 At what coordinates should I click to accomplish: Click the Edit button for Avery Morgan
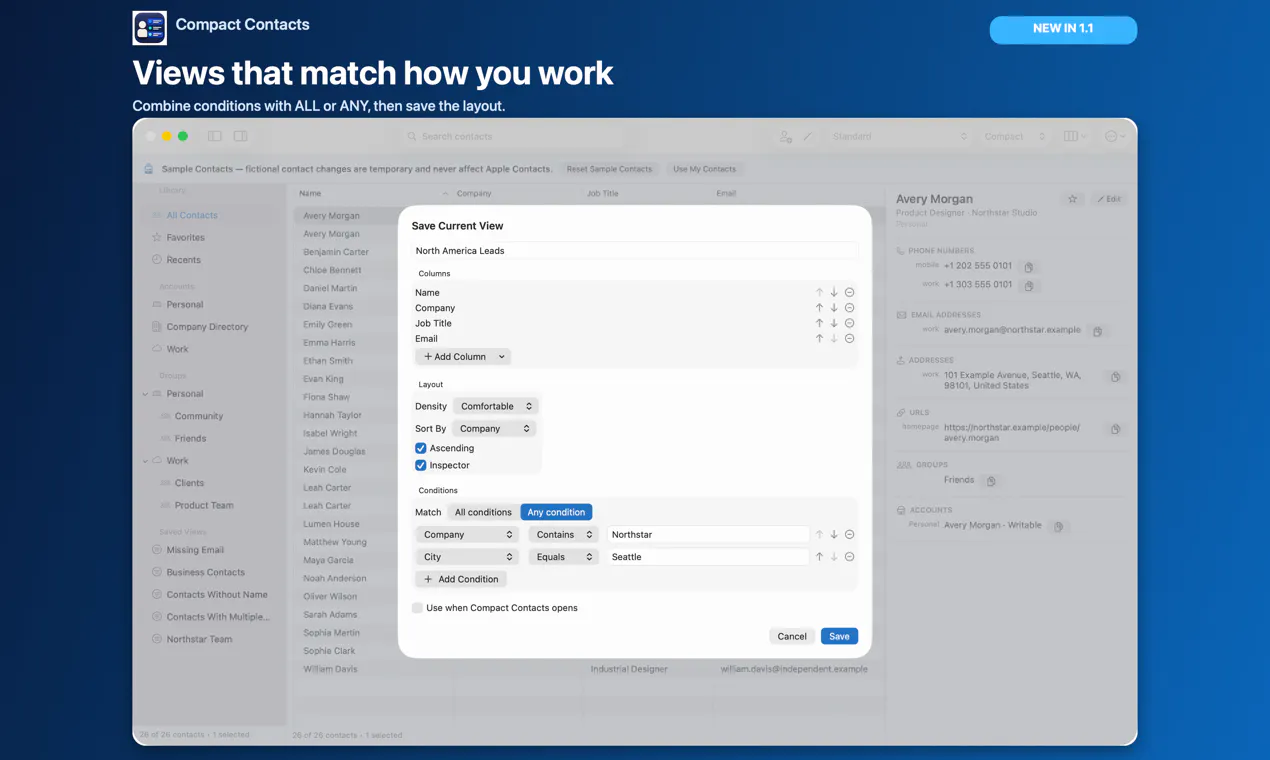[x=1109, y=199]
